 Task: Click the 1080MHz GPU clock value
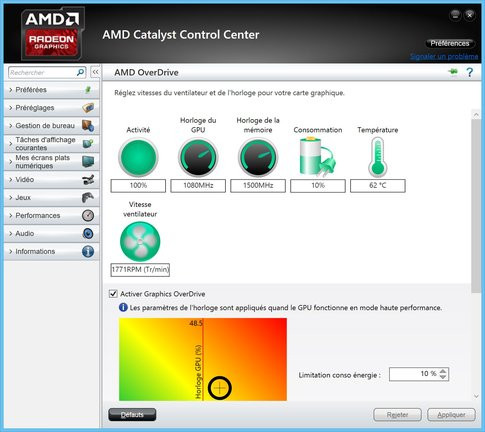click(x=198, y=186)
